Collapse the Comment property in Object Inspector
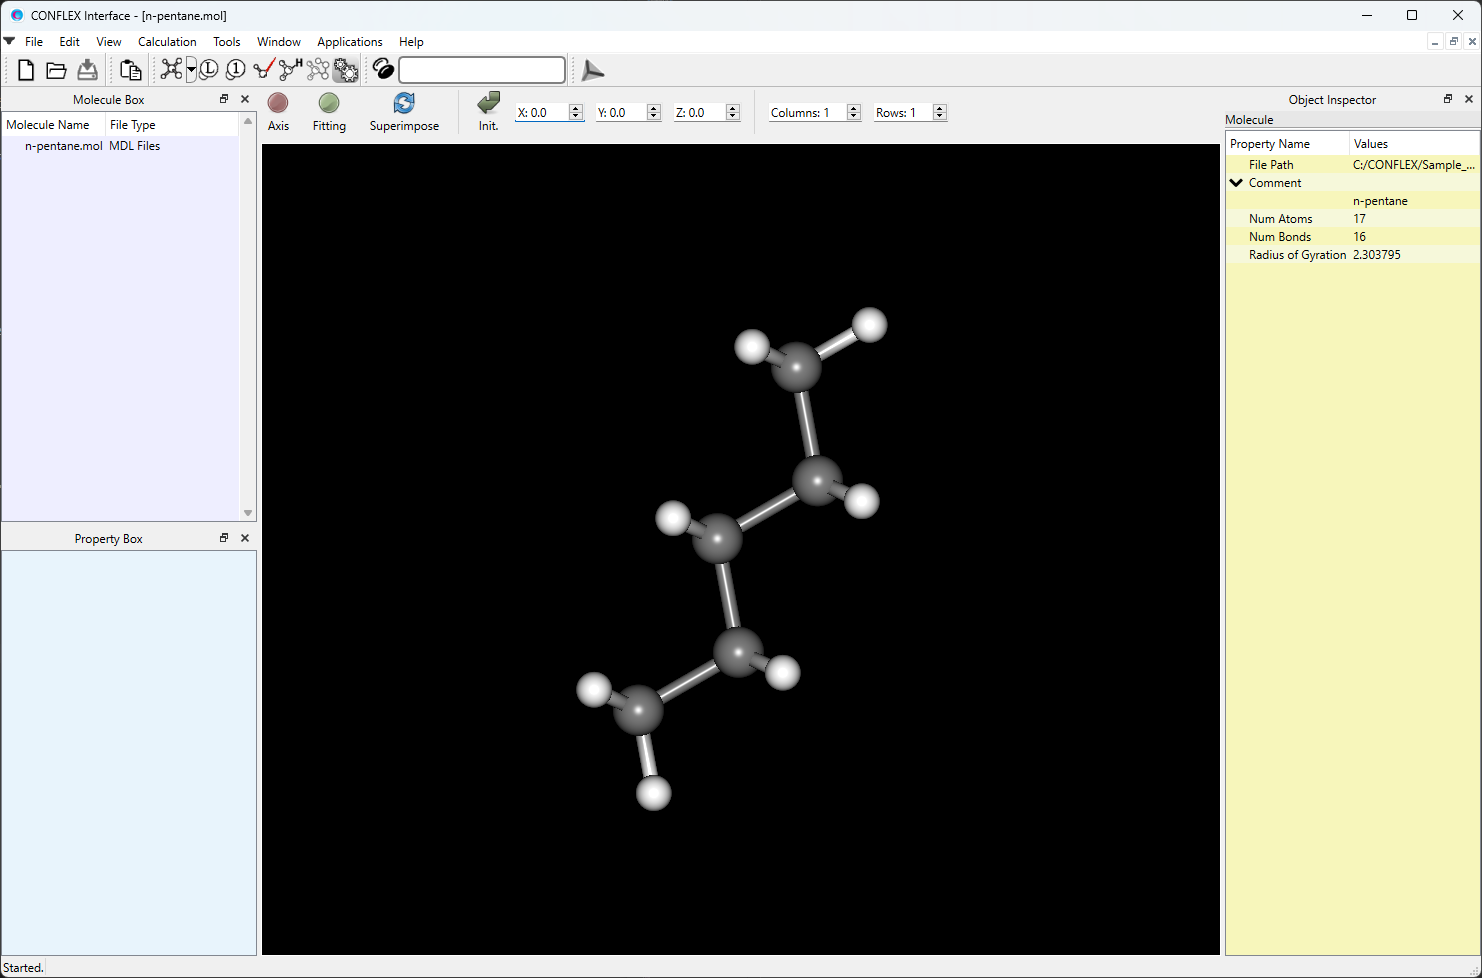 [x=1237, y=182]
